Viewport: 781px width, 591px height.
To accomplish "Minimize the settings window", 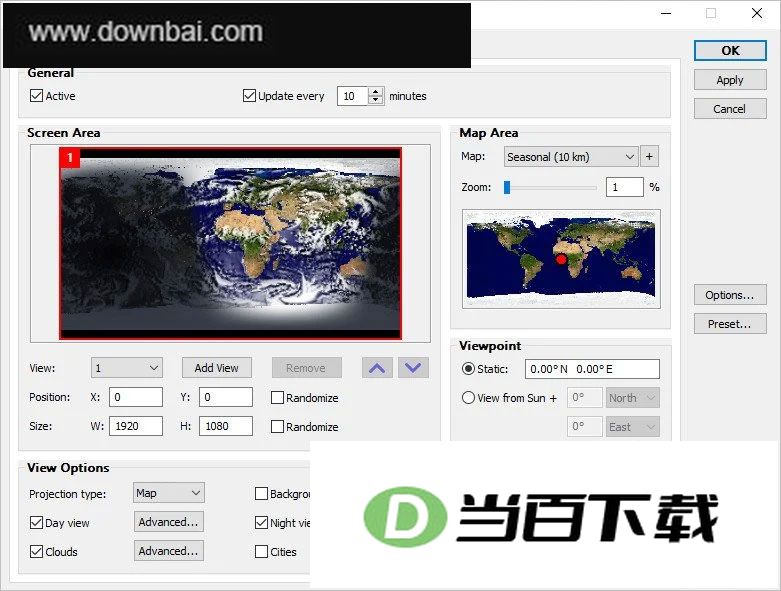I will point(666,13).
